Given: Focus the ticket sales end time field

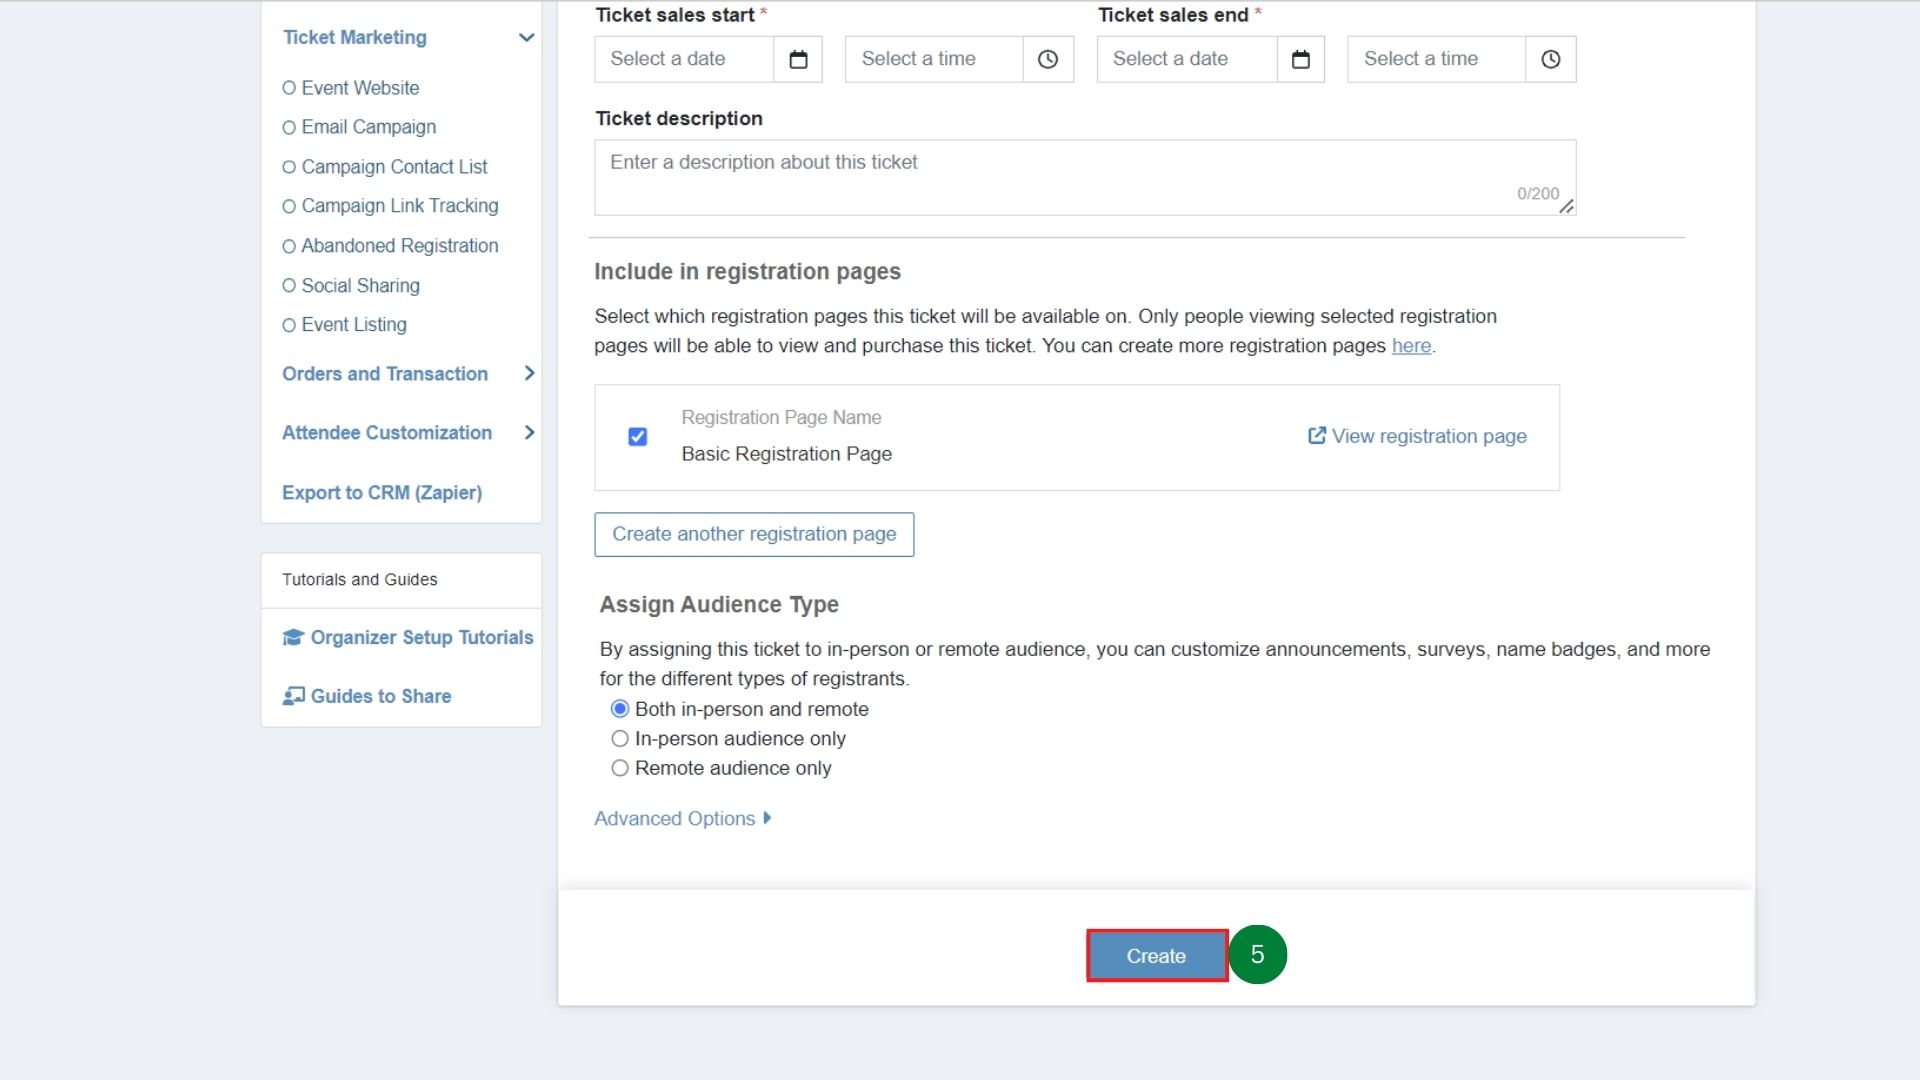Looking at the screenshot, I should pyautogui.click(x=1437, y=59).
